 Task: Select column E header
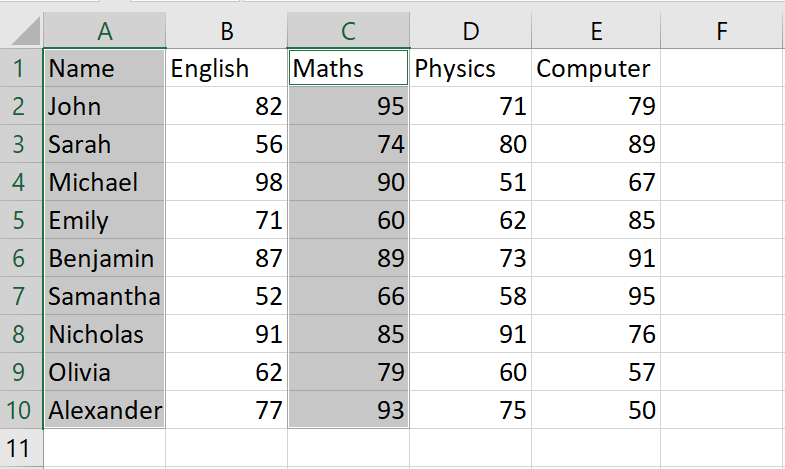596,31
